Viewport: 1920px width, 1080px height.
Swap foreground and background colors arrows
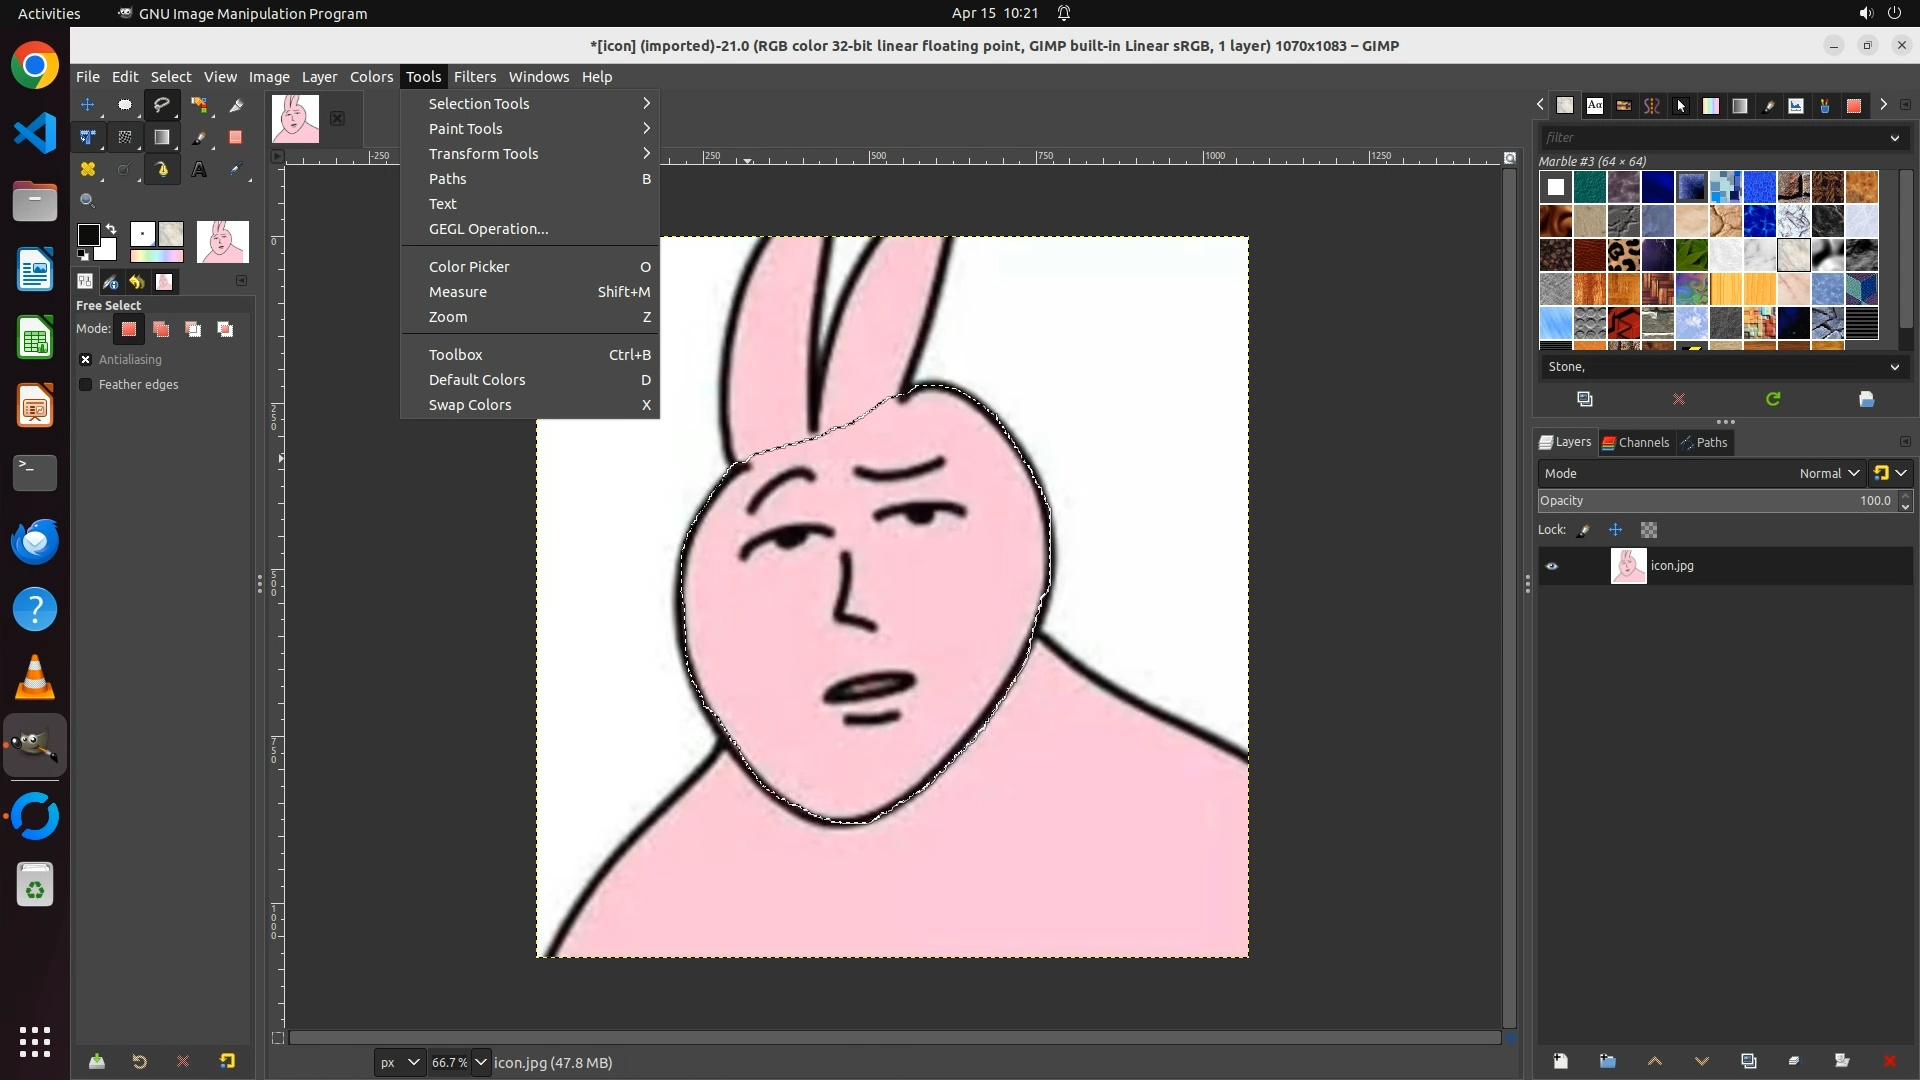(111, 229)
